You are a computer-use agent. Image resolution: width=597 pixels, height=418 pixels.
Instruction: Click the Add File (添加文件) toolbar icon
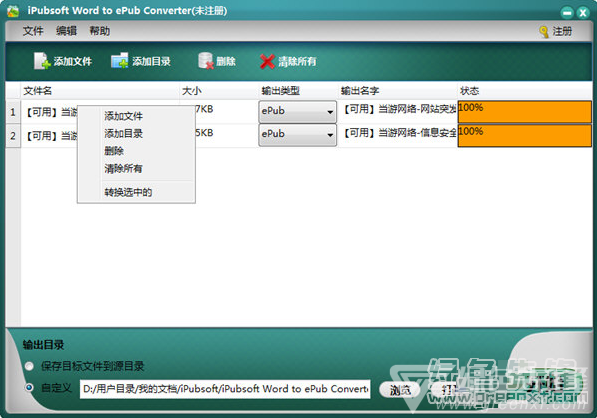coord(42,61)
